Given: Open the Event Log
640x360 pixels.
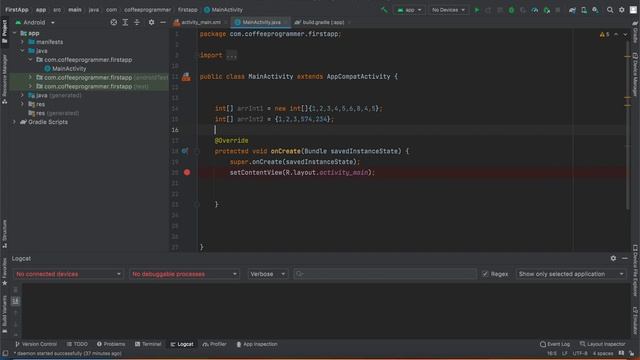Looking at the screenshot, I should coord(555,344).
